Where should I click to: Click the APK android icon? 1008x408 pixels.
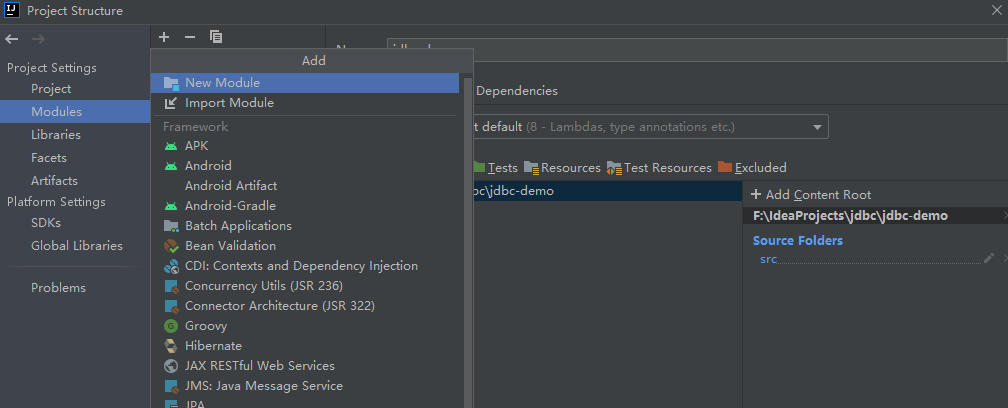point(171,146)
